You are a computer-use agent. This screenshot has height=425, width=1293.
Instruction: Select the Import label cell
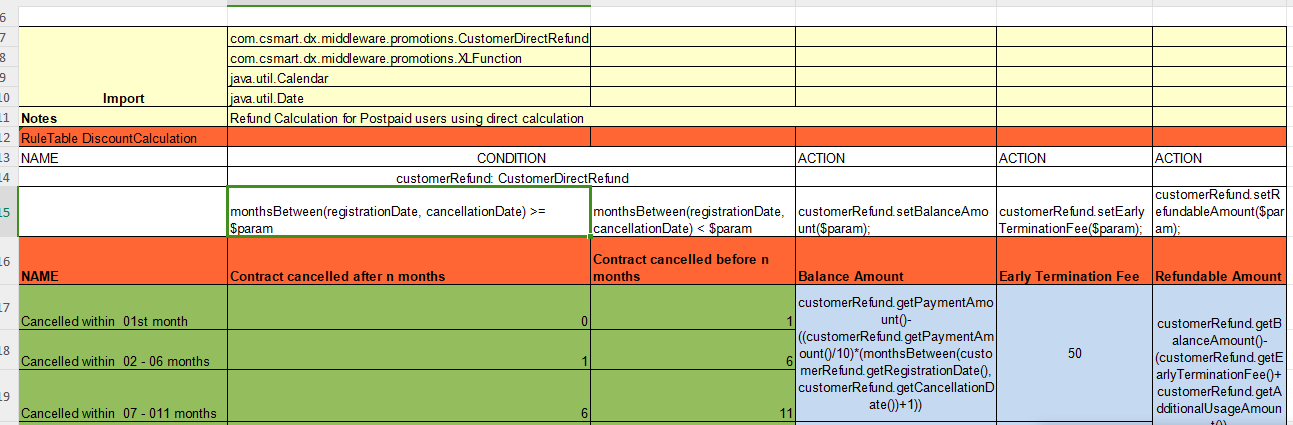[123, 98]
